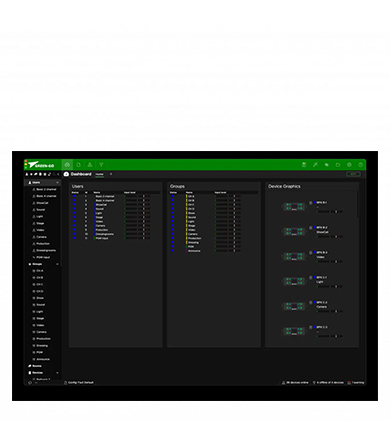The width and height of the screenshot is (390, 421).
Task: Toggle the checkbox beside BPX B.1 device
Action: (x=311, y=203)
